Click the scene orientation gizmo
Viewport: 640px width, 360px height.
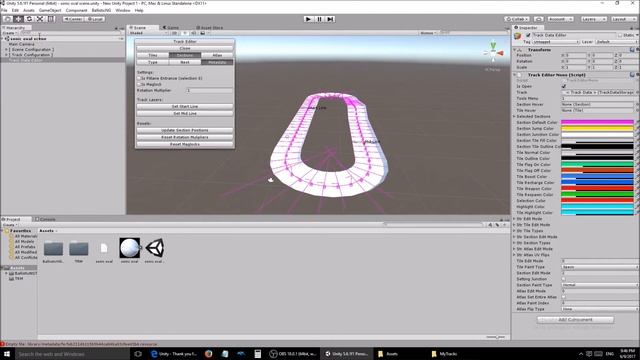point(493,53)
